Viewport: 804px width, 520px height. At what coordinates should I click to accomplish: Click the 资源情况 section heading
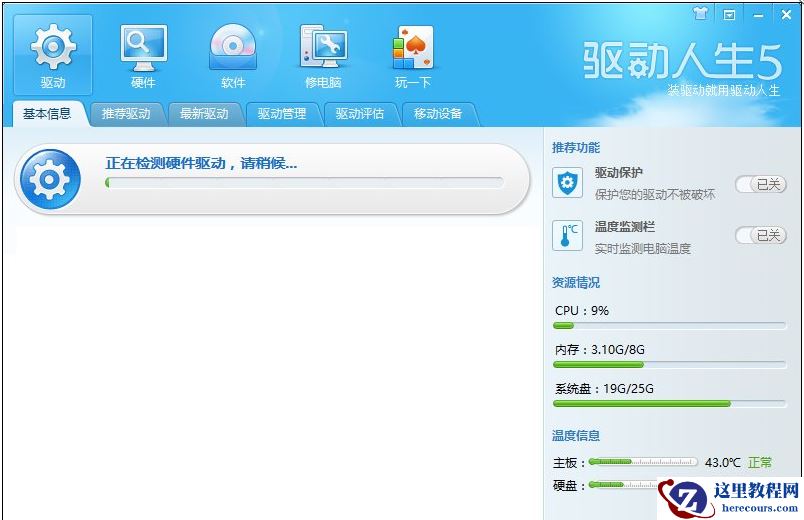[x=576, y=283]
